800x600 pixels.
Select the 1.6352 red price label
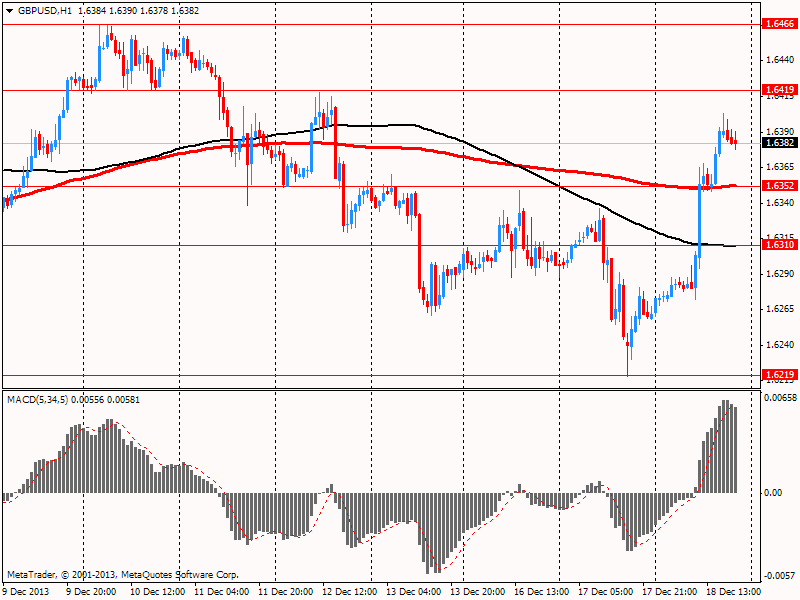point(779,186)
